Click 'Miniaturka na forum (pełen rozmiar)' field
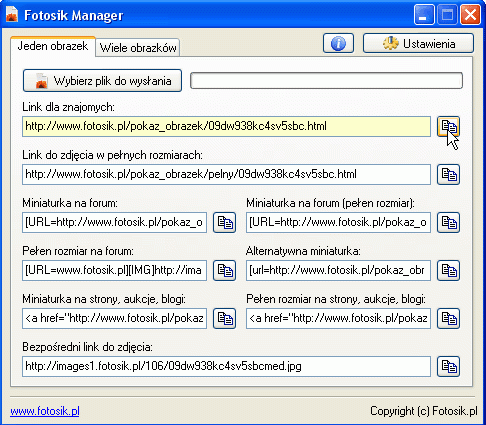Image resolution: width=486 pixels, height=425 pixels. point(338,222)
